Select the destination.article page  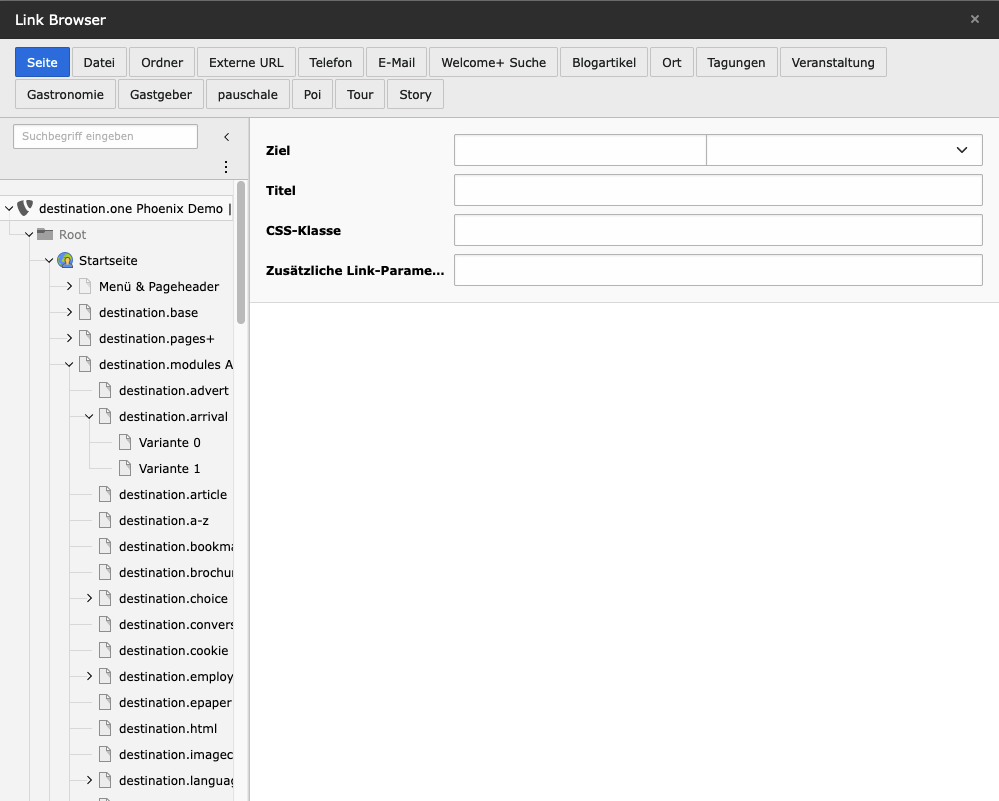pyautogui.click(x=173, y=494)
